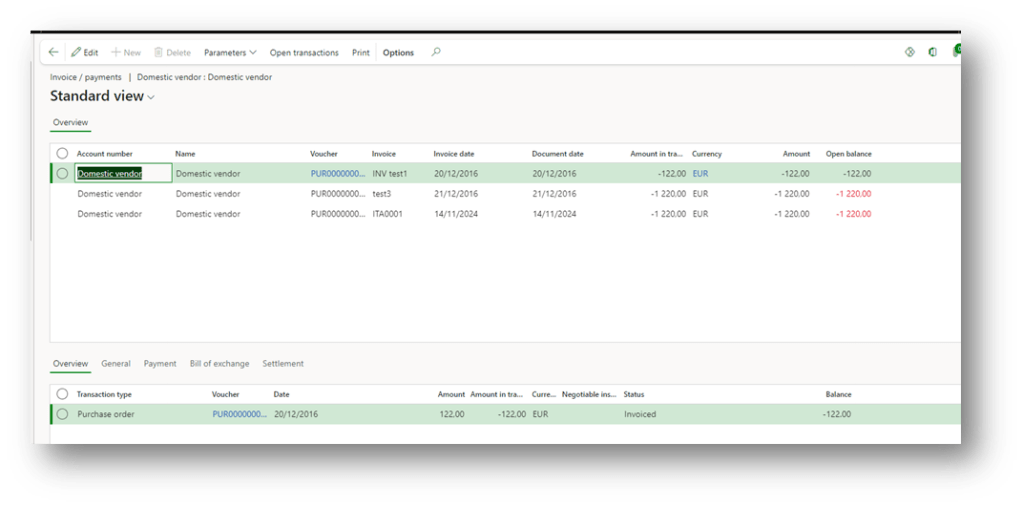This screenshot has width=1023, height=506.
Task: Click the Edit pencil button
Action: (84, 52)
